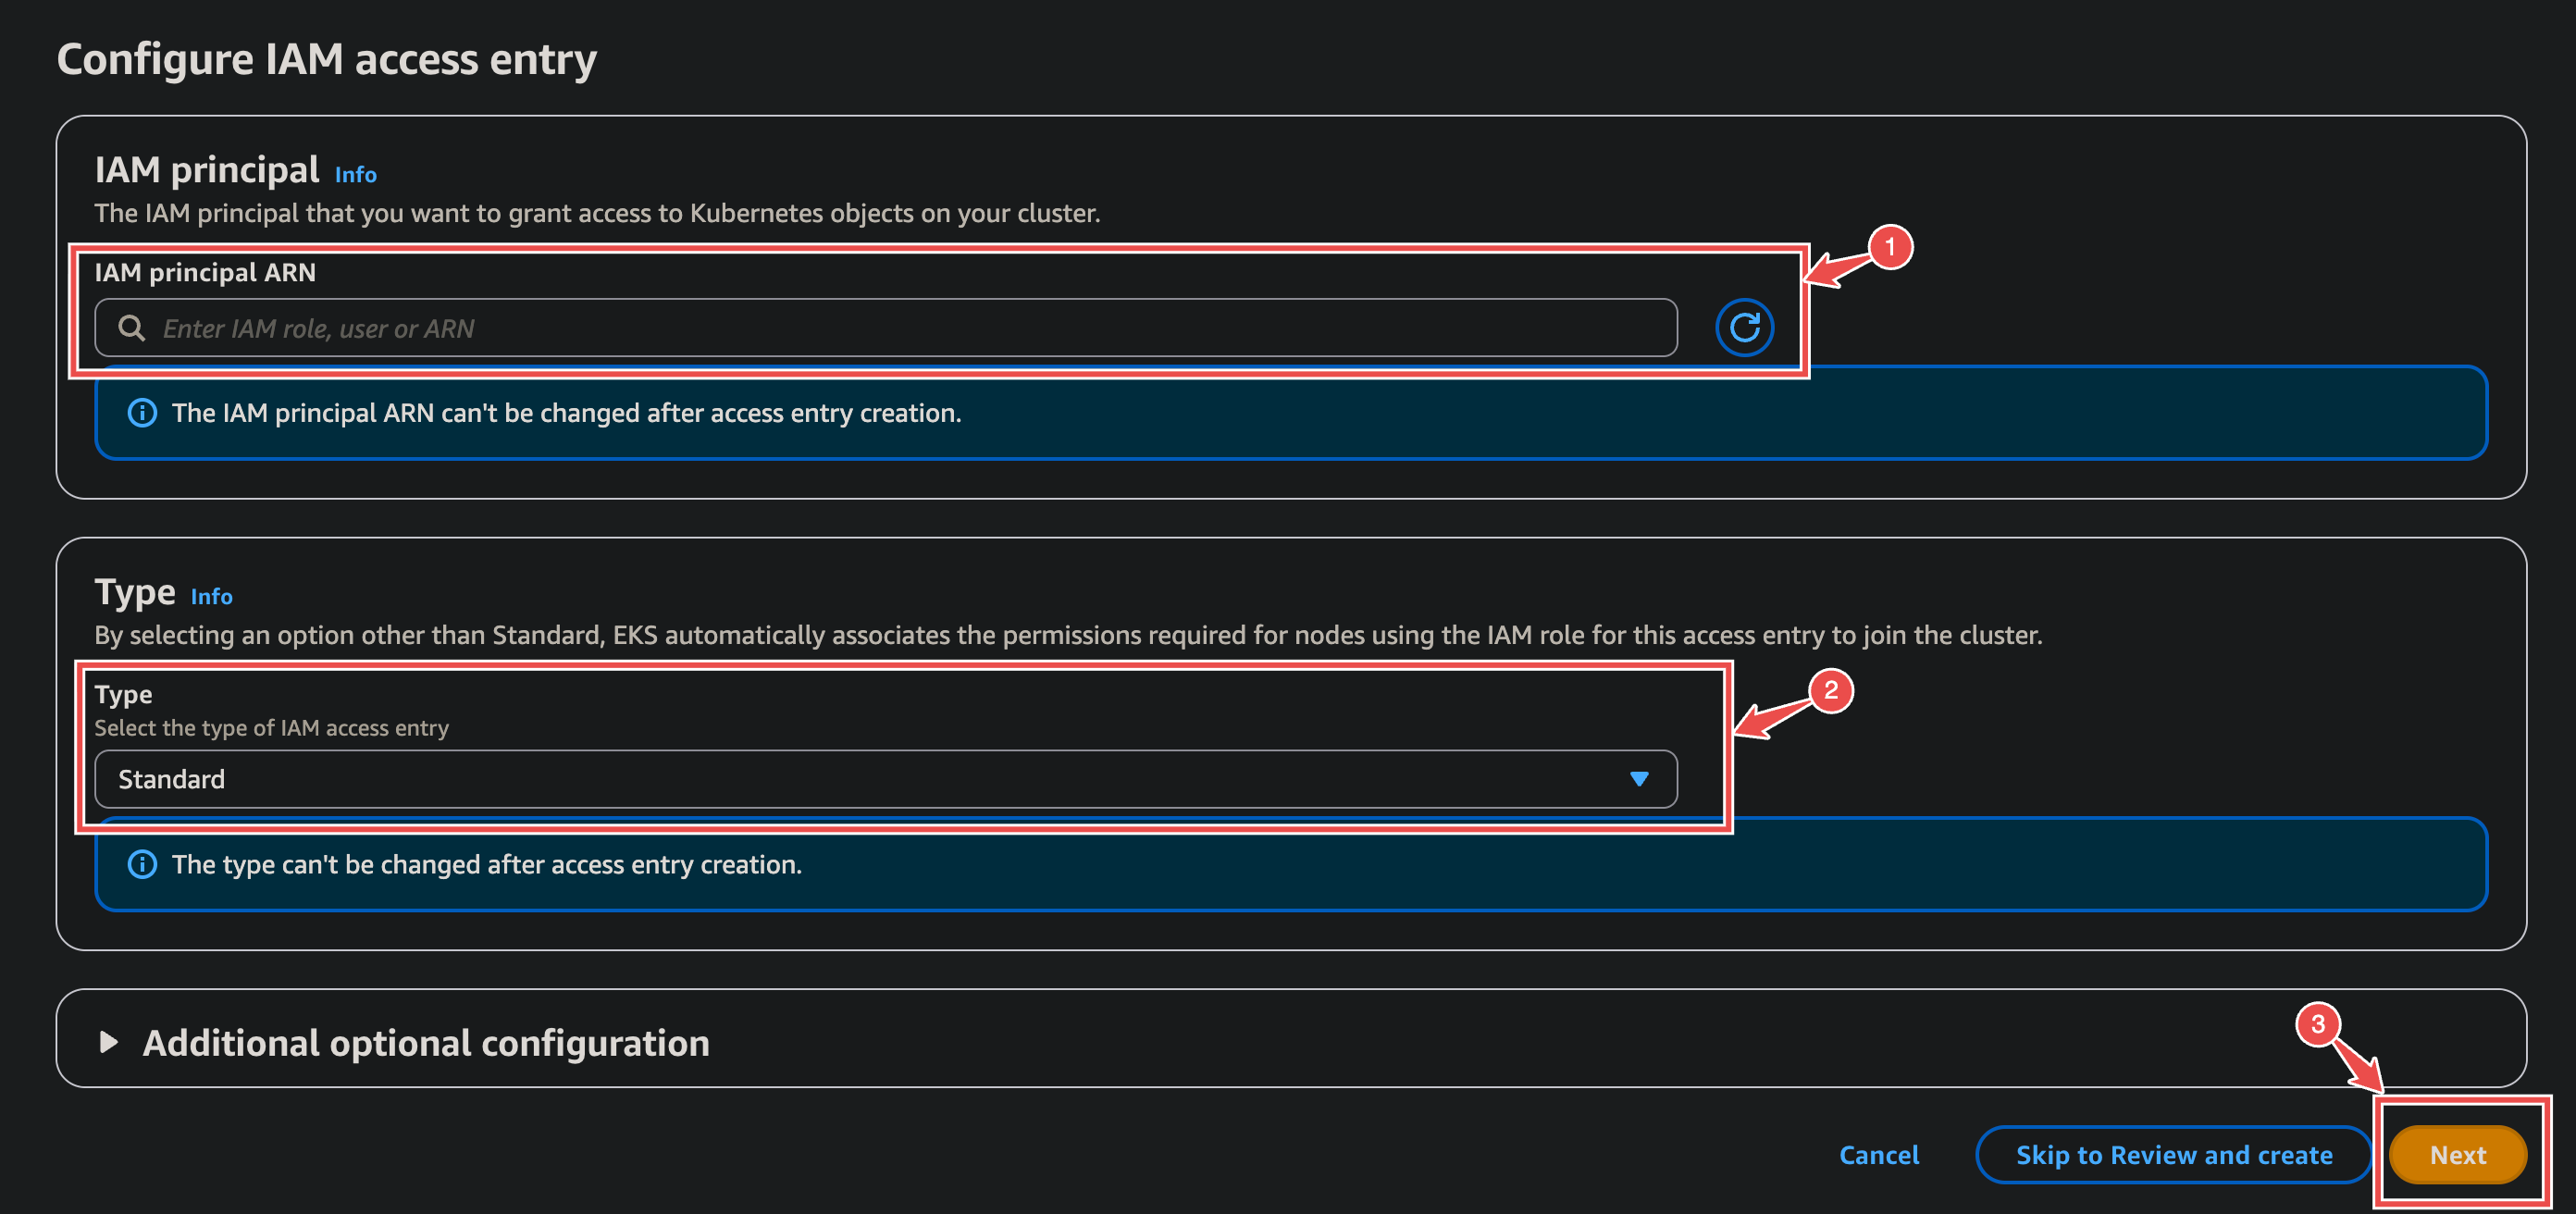Refresh the IAM principal ARN suggestions
Viewport: 2576px width, 1214px height.
point(1744,327)
